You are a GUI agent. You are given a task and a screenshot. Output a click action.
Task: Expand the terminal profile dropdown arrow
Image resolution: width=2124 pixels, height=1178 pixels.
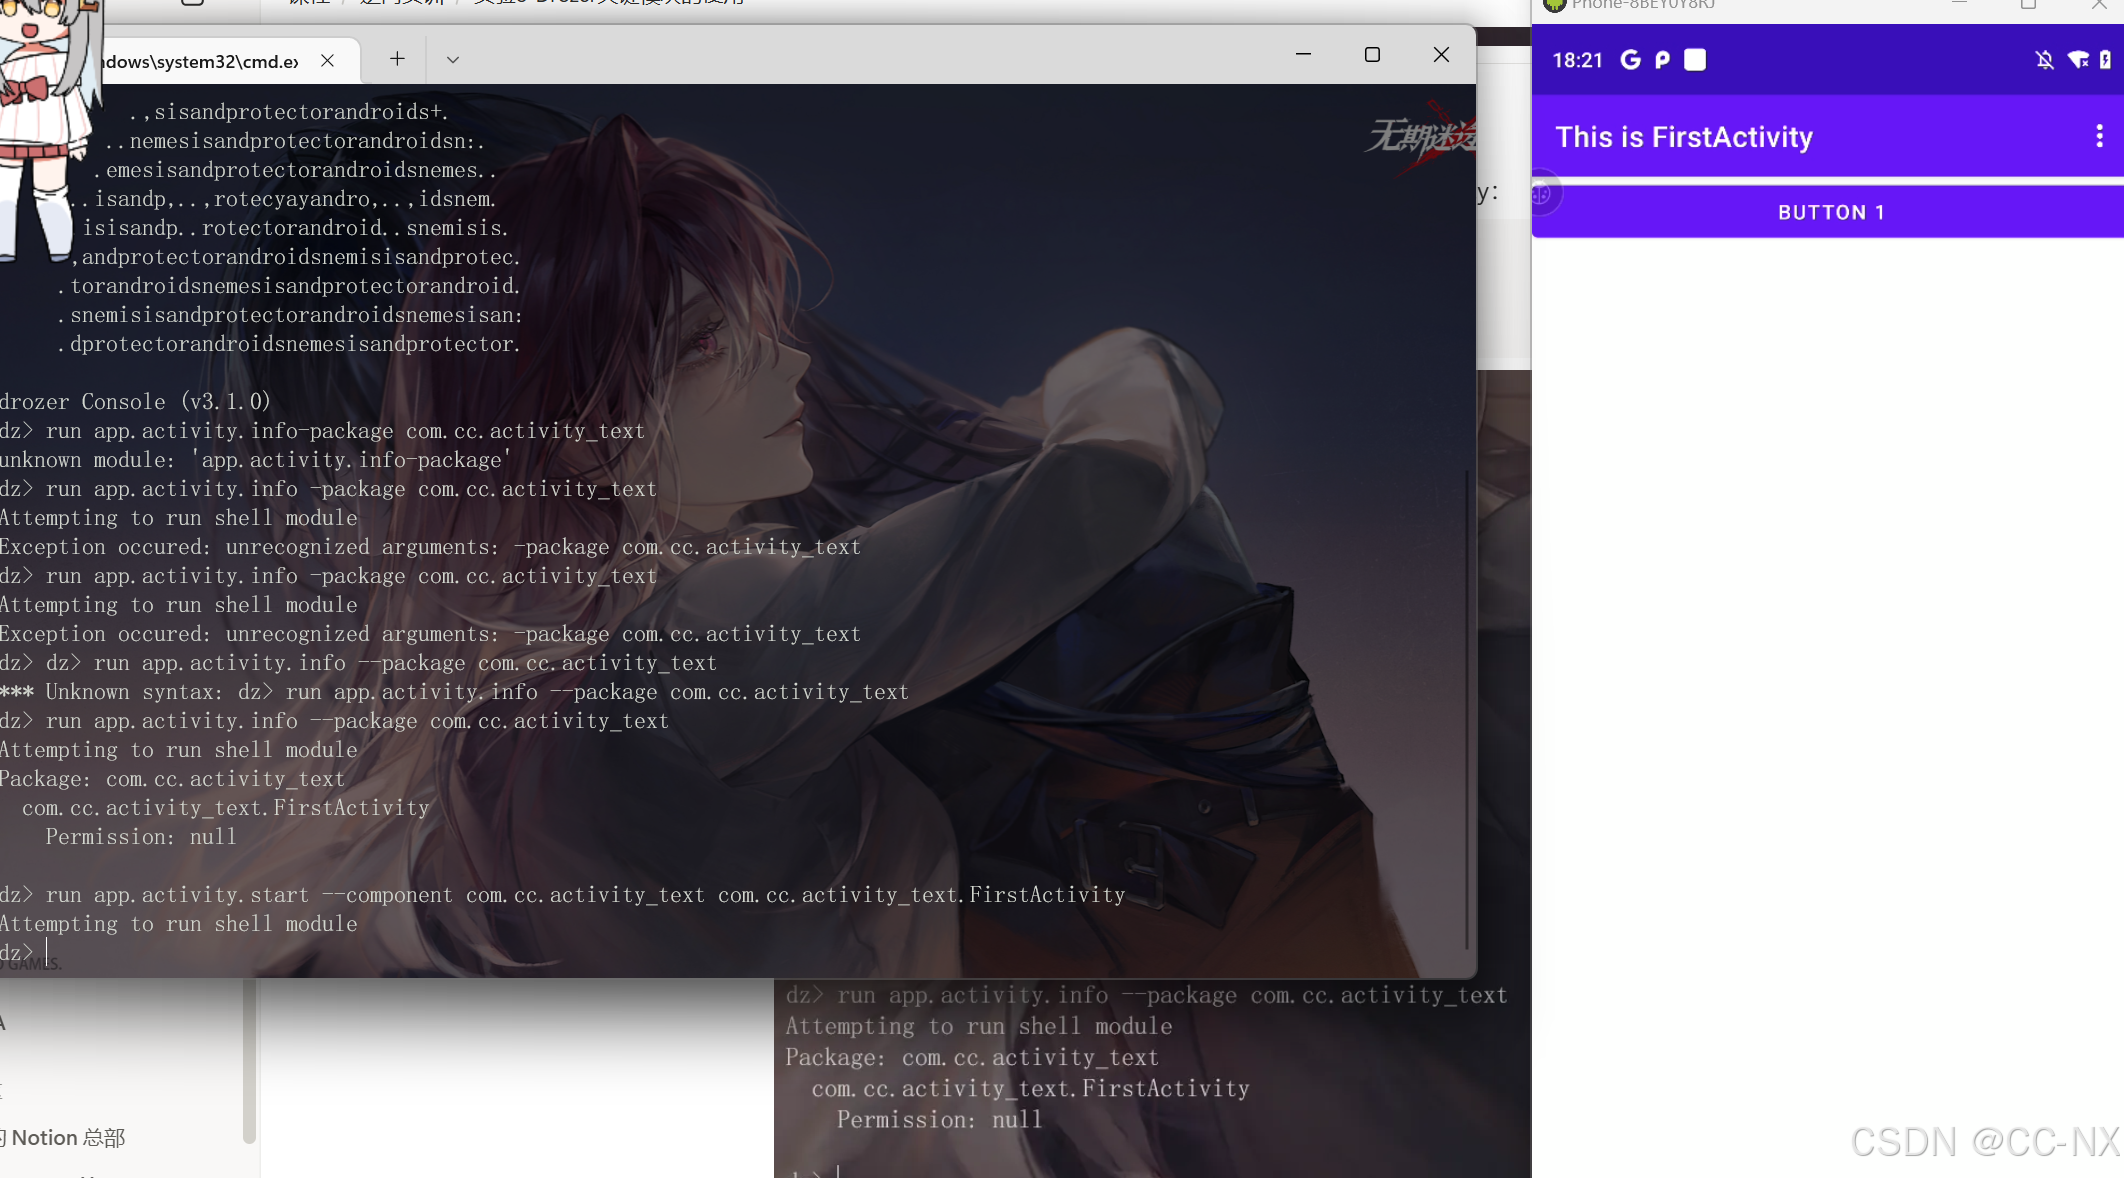click(453, 60)
